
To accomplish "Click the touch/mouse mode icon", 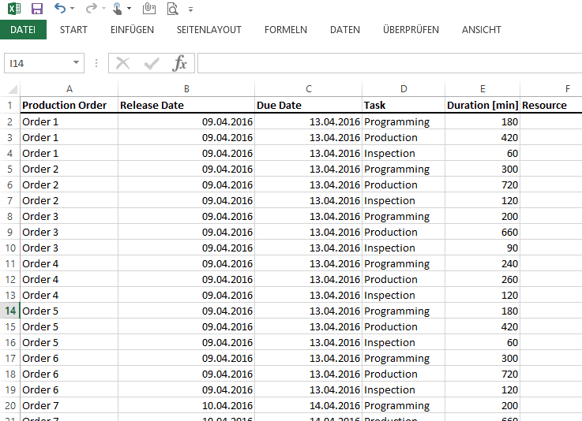I will [118, 9].
